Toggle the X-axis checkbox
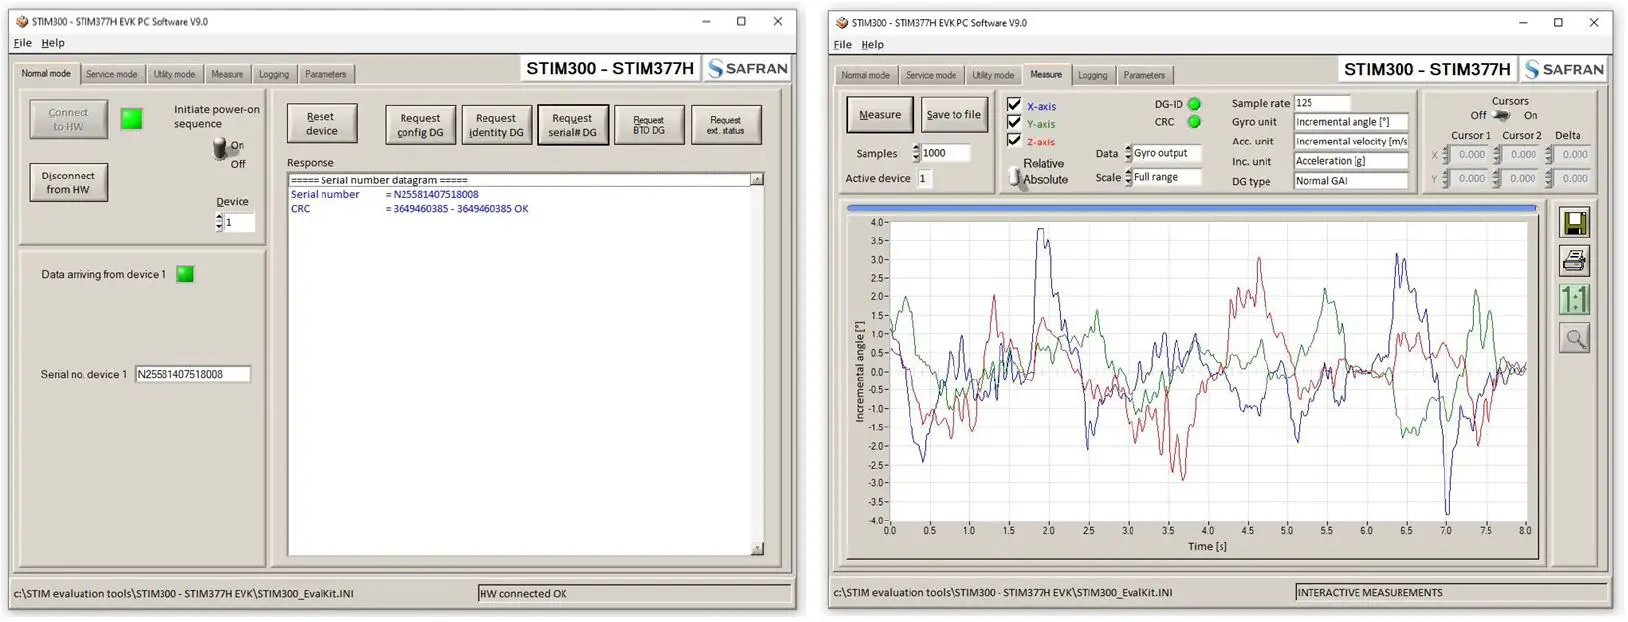Viewport: 1628px width, 622px height. pyautogui.click(x=1014, y=104)
